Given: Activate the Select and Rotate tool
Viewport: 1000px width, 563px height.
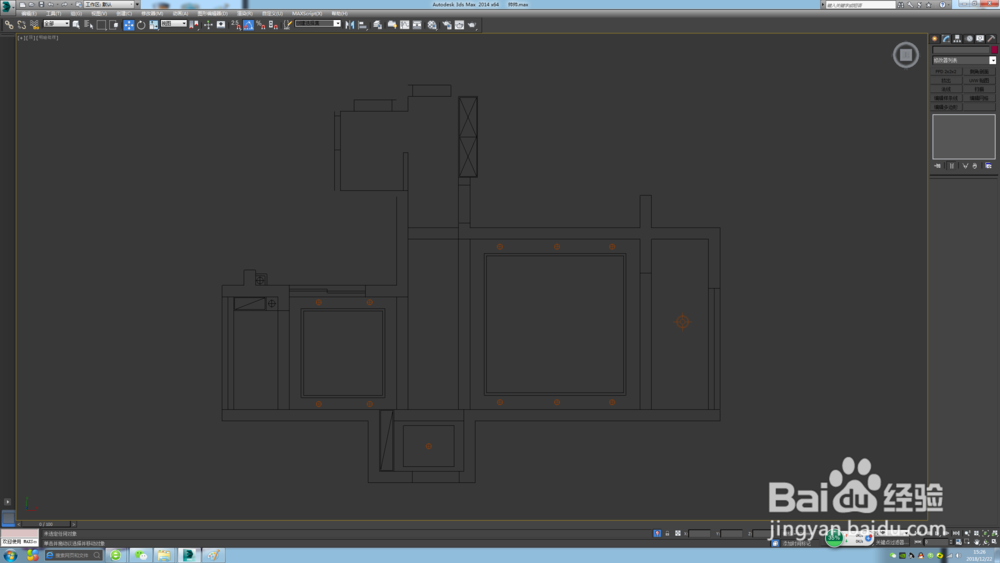Looking at the screenshot, I should (x=141, y=25).
